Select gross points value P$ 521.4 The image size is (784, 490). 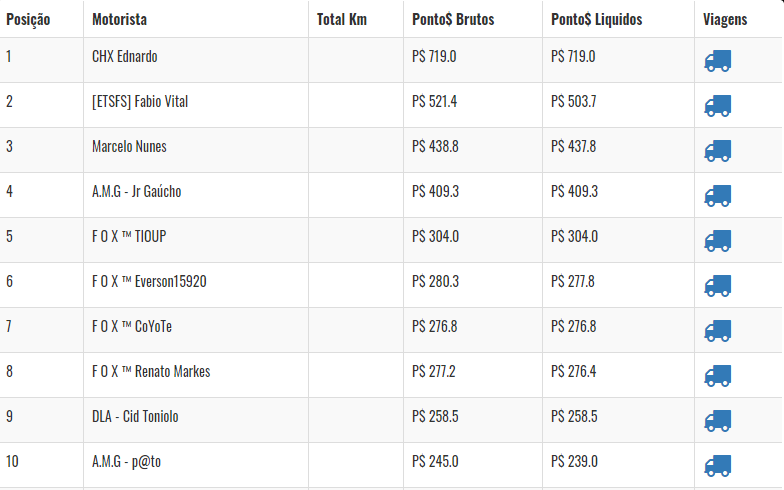coord(434,102)
